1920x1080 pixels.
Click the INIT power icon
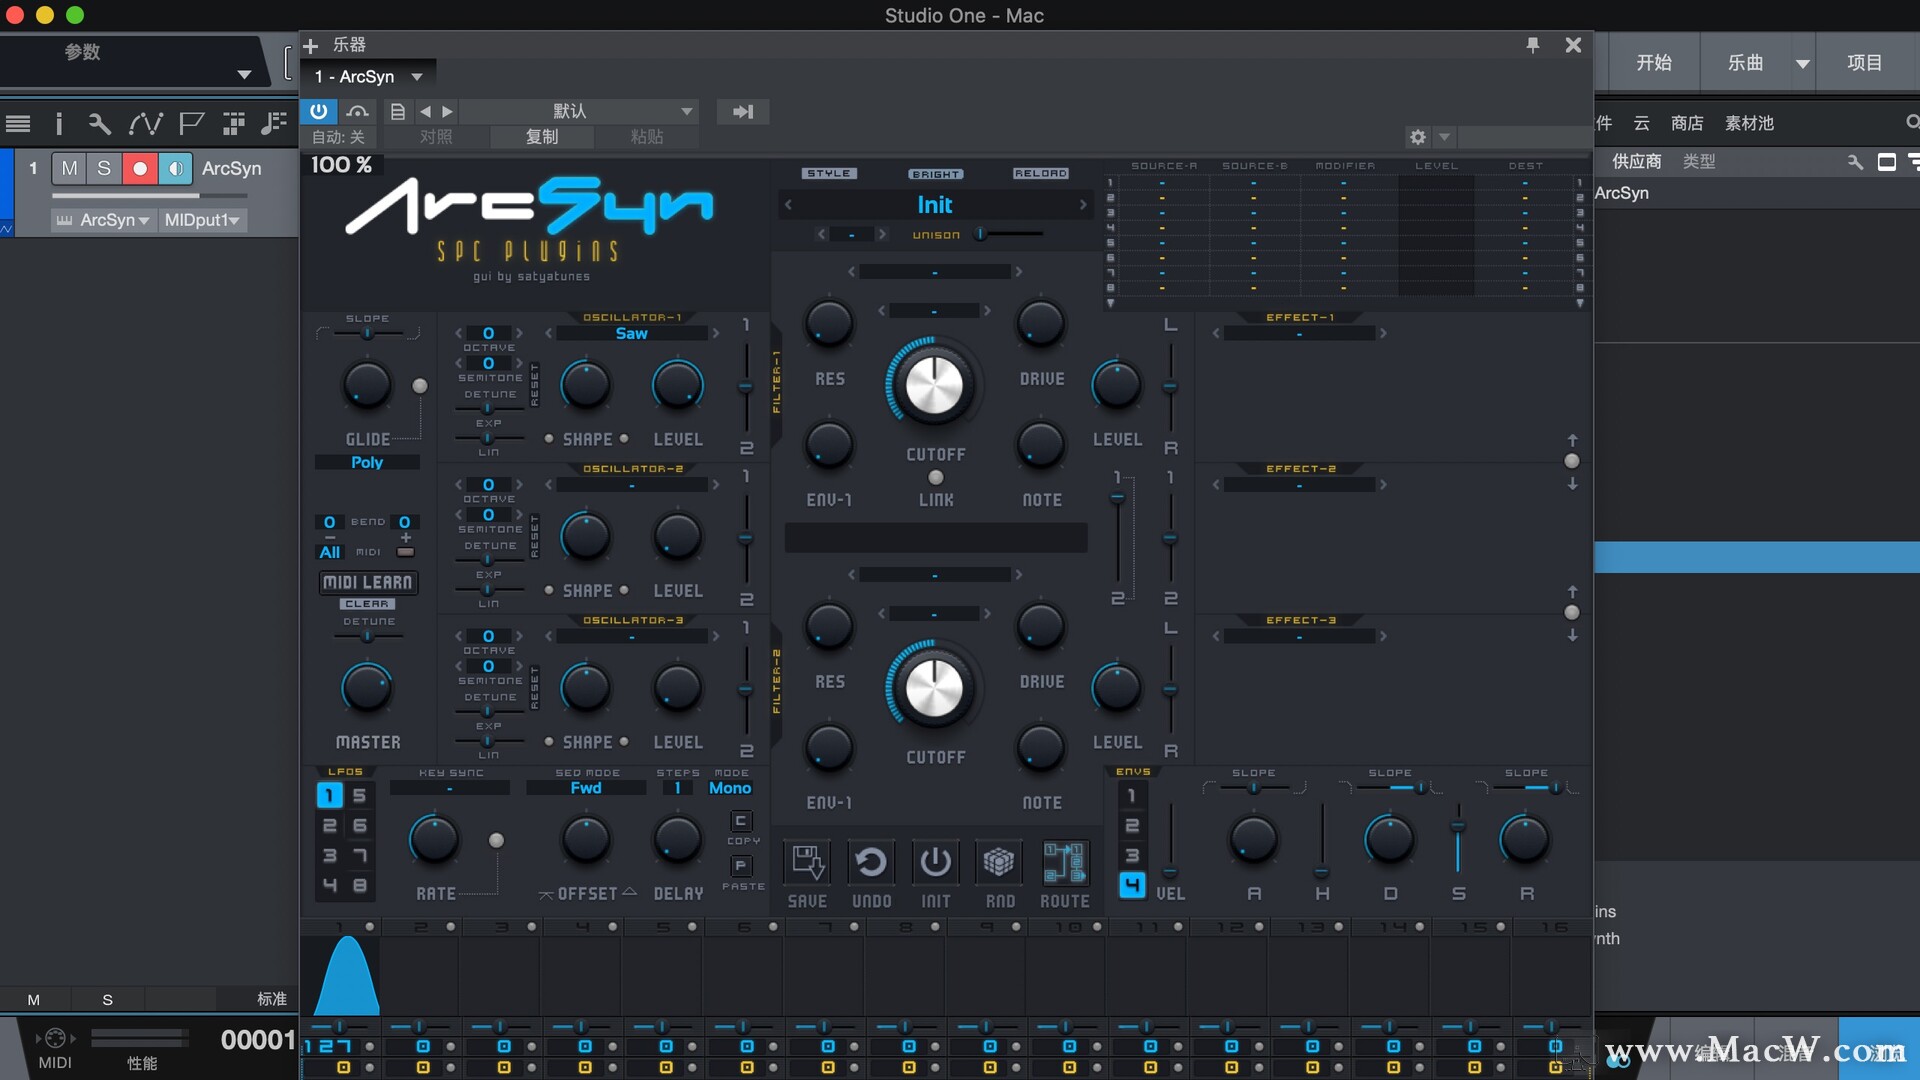[x=935, y=862]
